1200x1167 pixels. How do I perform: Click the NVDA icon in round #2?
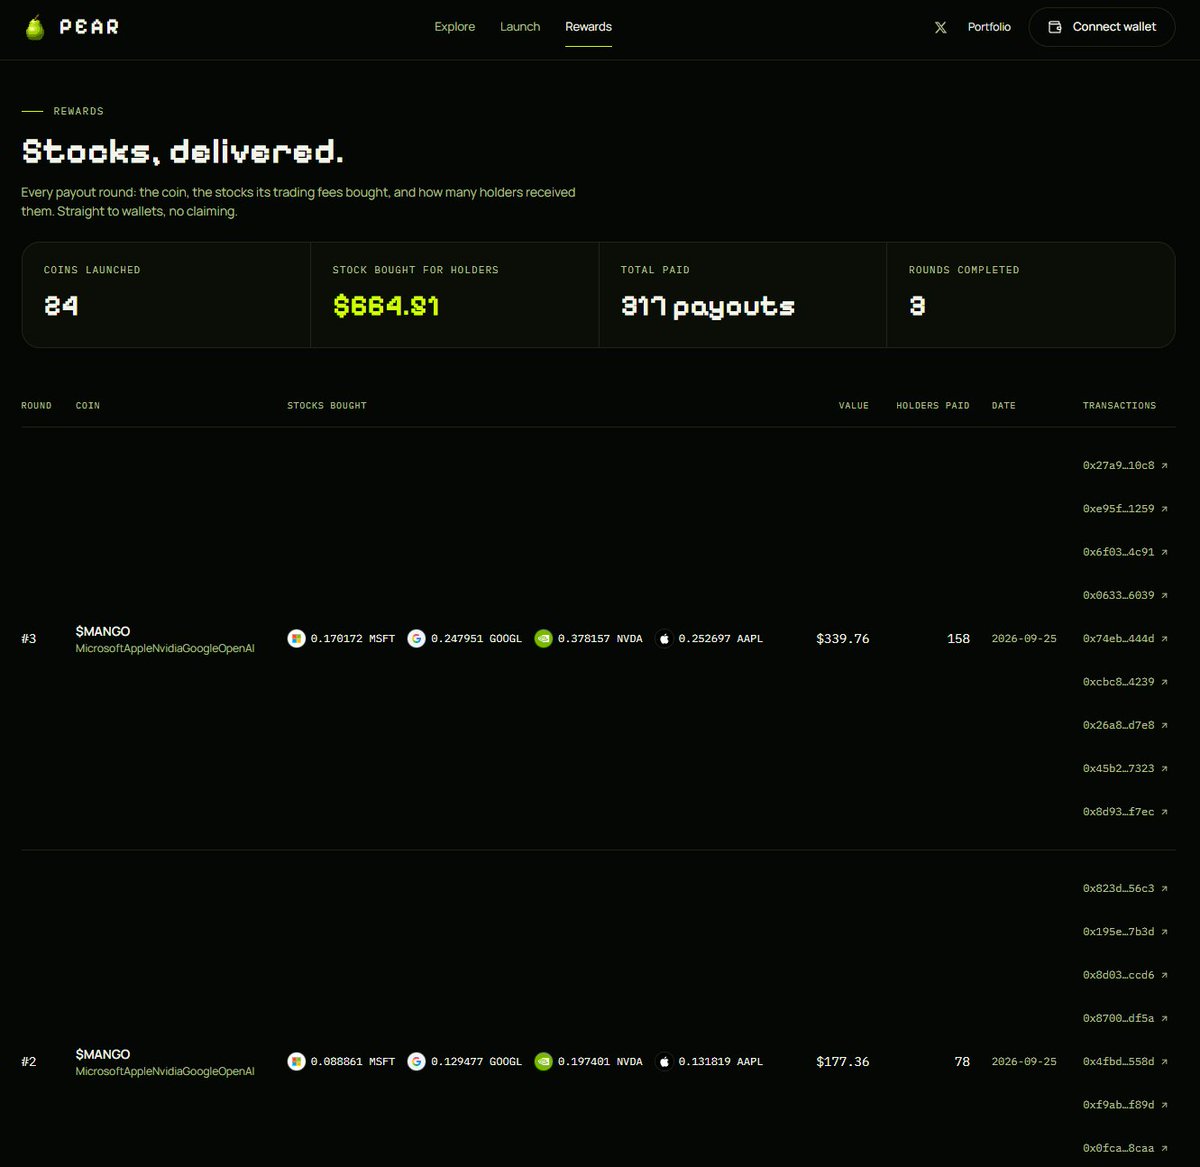543,1061
